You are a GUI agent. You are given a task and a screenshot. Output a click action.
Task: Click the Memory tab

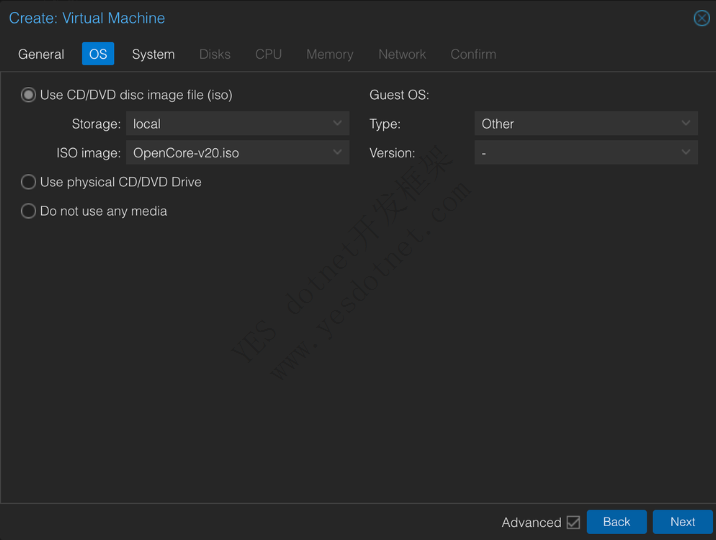tap(330, 54)
